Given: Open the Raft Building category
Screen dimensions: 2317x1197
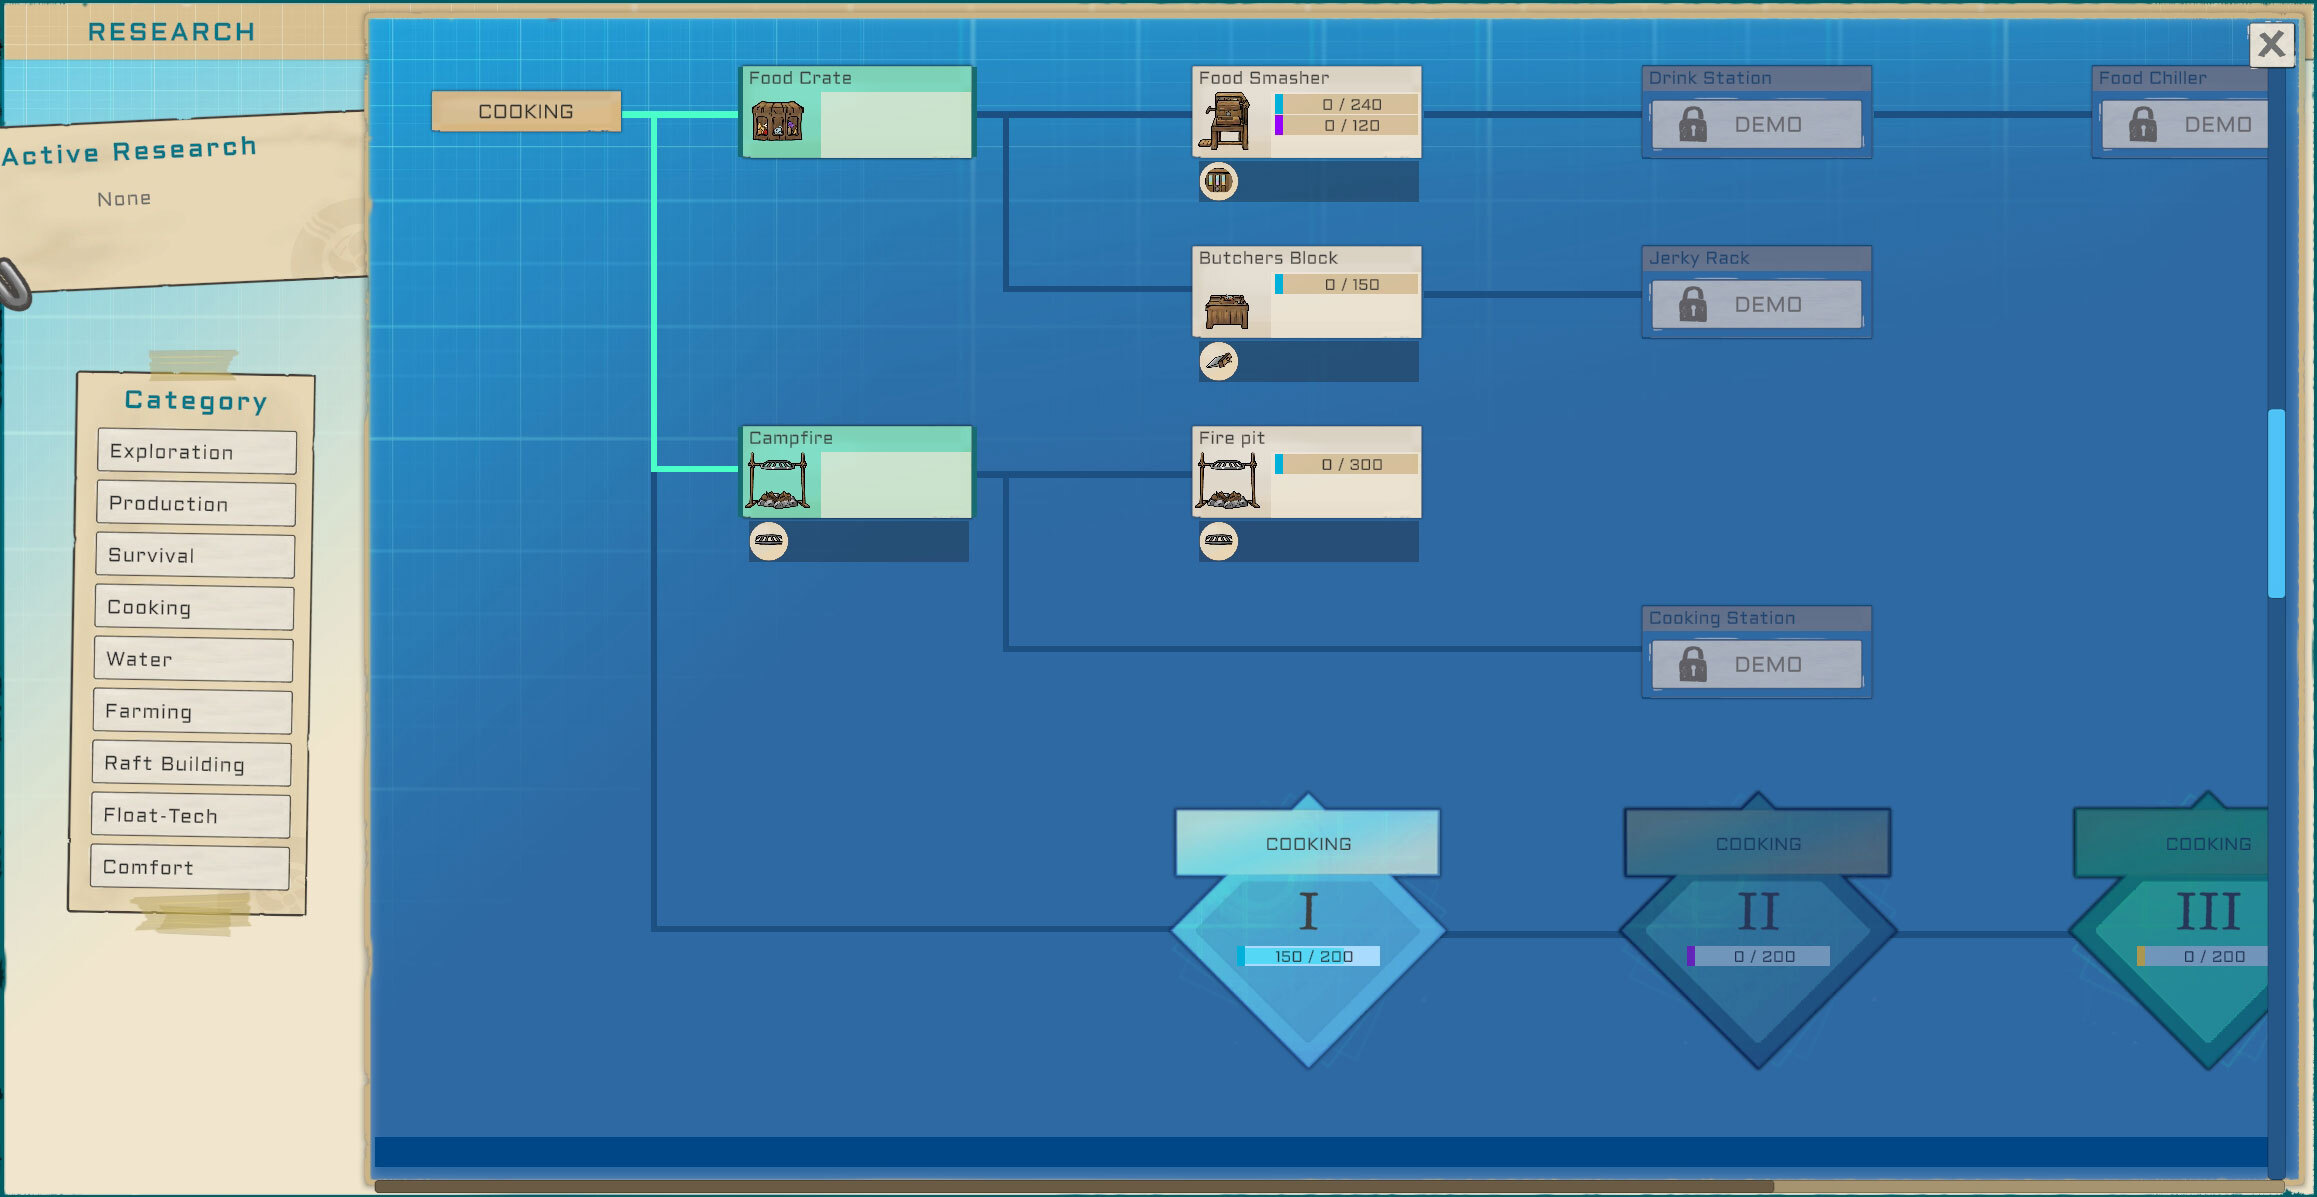Looking at the screenshot, I should (192, 764).
